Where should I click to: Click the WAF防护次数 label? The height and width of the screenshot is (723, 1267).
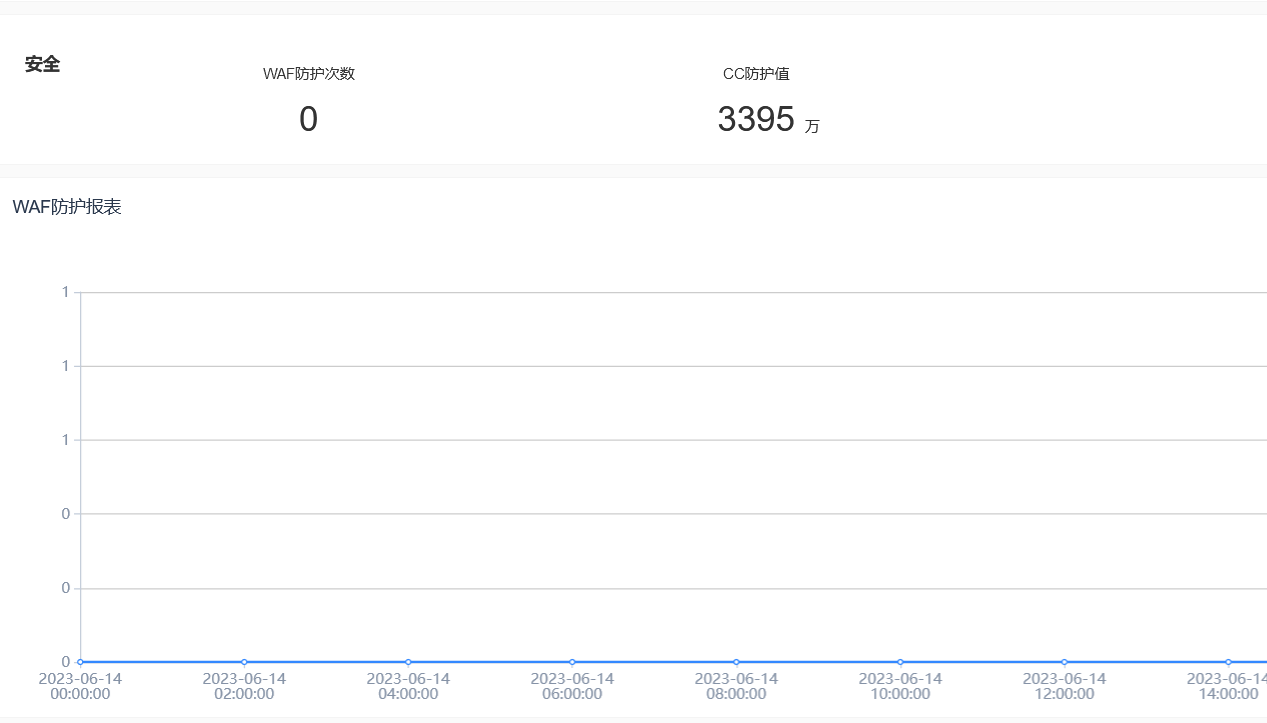coord(309,74)
